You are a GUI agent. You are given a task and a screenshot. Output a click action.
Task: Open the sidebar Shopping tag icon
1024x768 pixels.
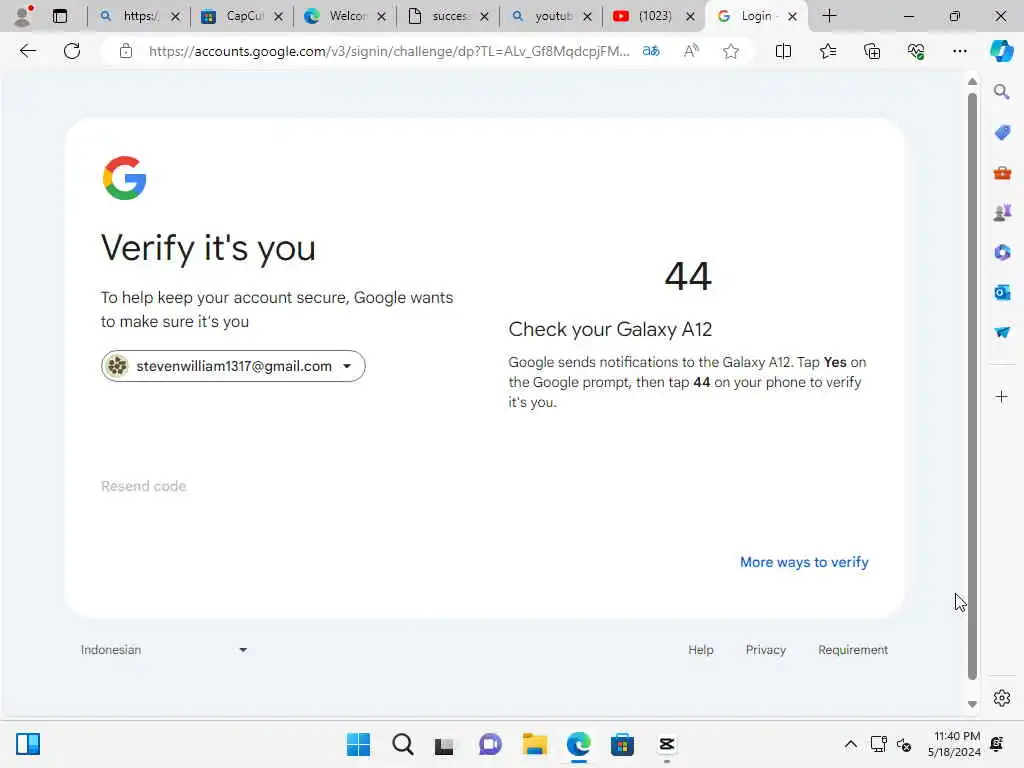pos(1002,133)
